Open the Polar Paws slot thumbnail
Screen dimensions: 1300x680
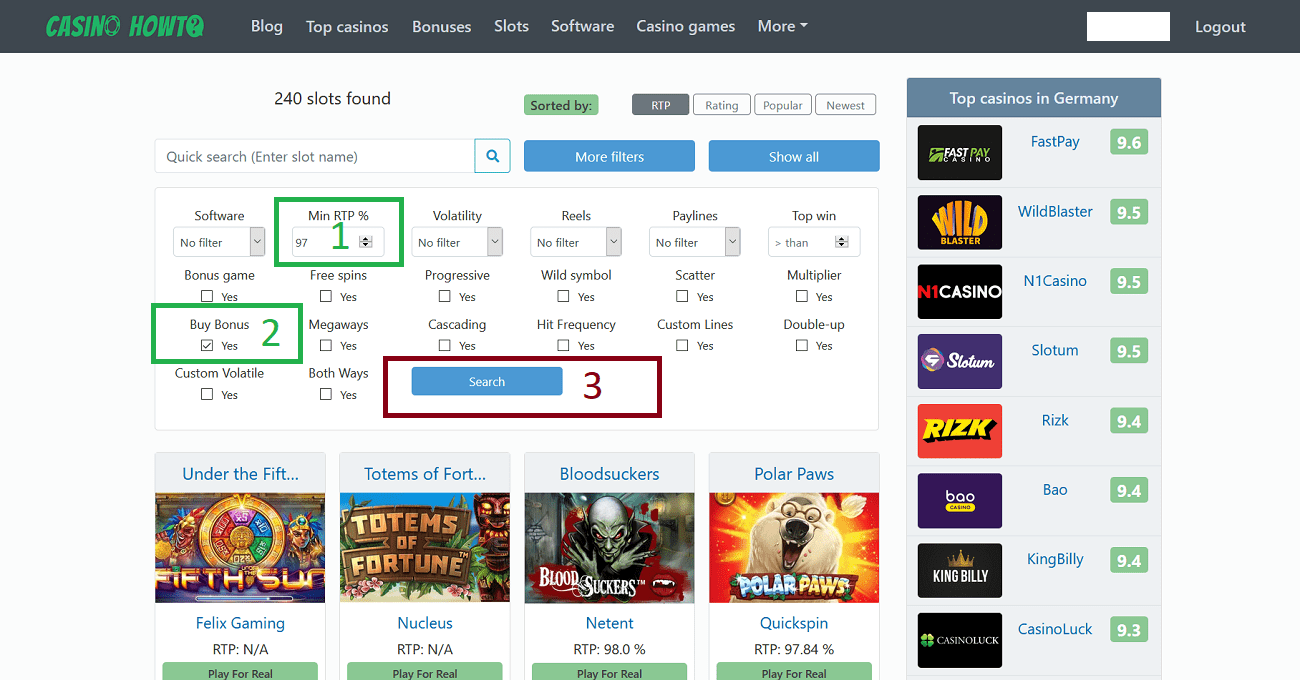(794, 548)
